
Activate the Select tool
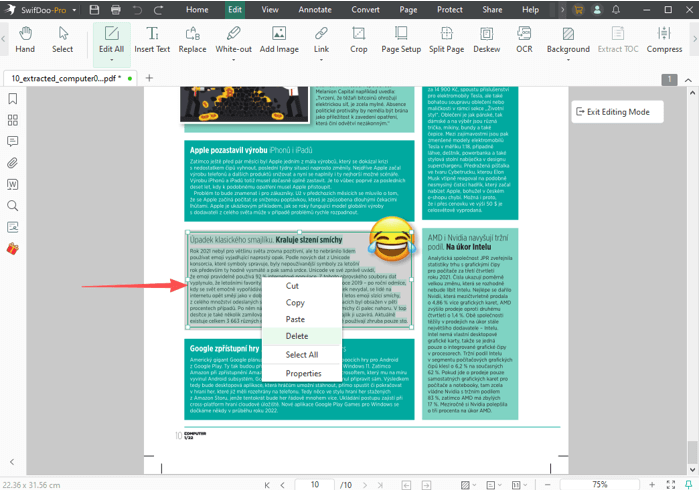point(62,40)
